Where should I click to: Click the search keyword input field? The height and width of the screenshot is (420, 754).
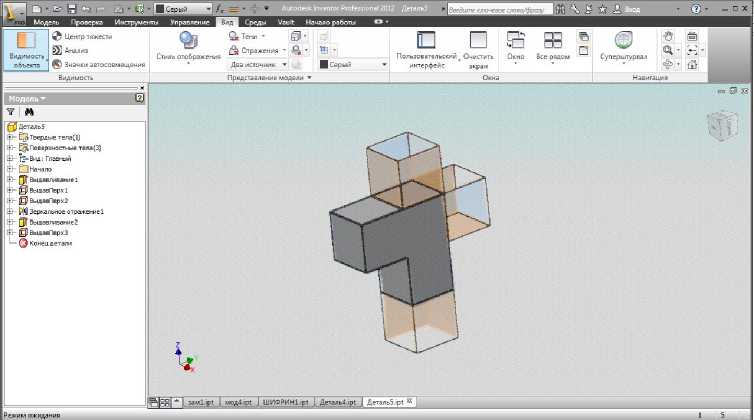point(500,9)
